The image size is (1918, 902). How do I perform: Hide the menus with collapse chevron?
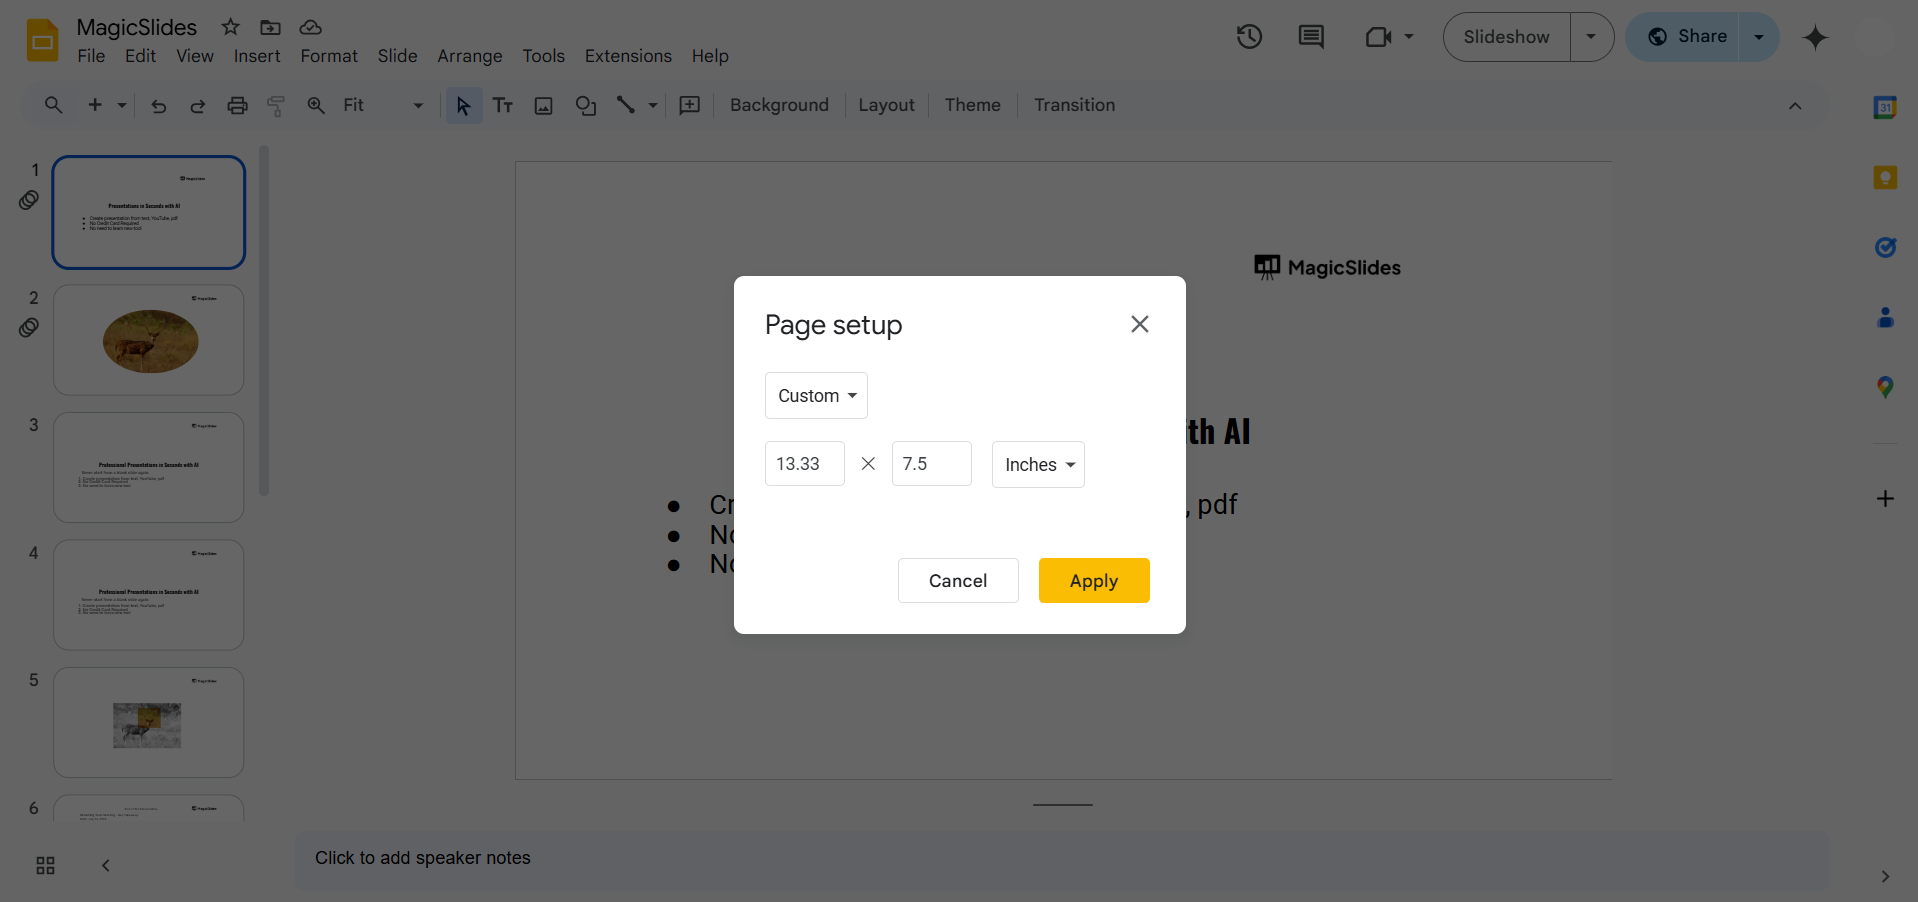(x=1795, y=106)
